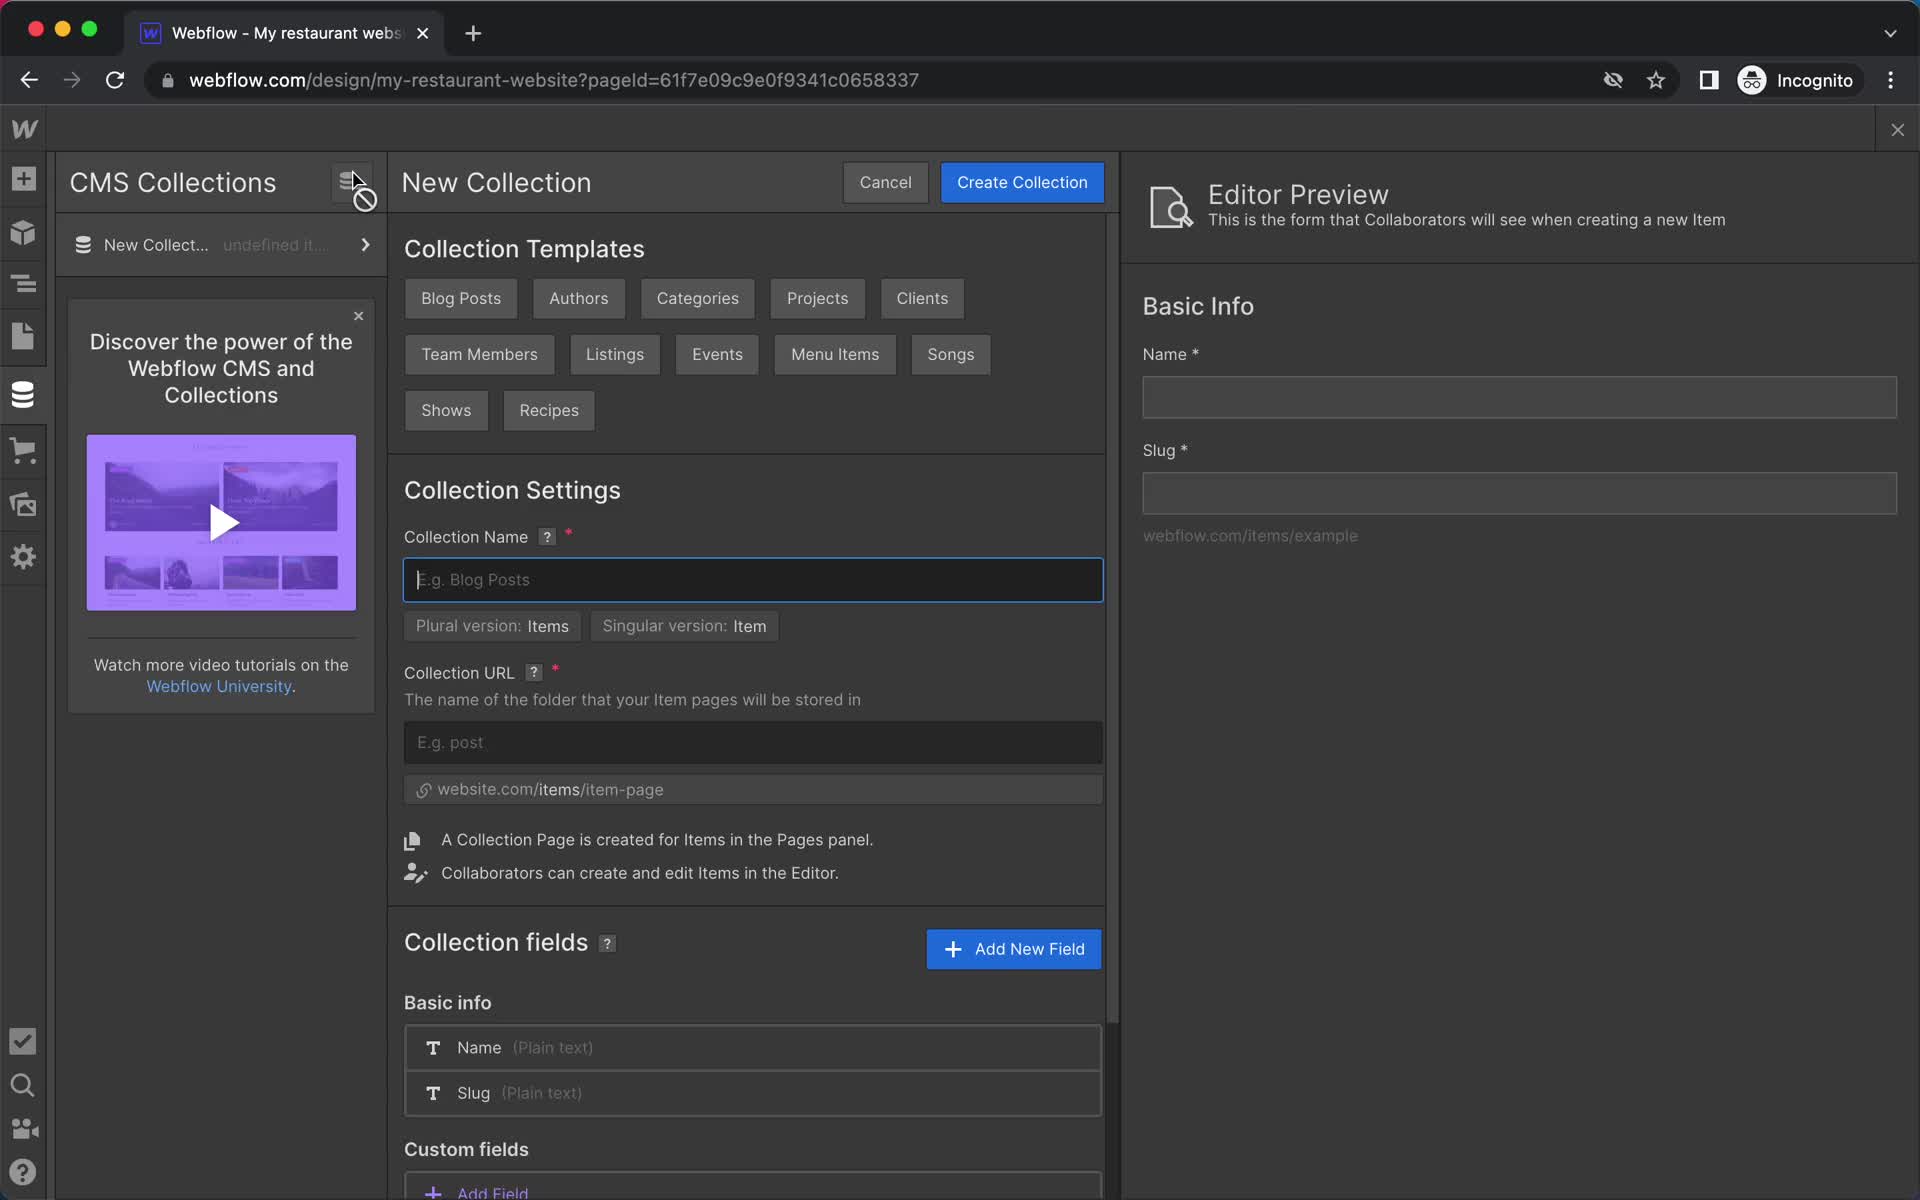
Task: Select the Menu Items collection template
Action: pyautogui.click(x=835, y=354)
